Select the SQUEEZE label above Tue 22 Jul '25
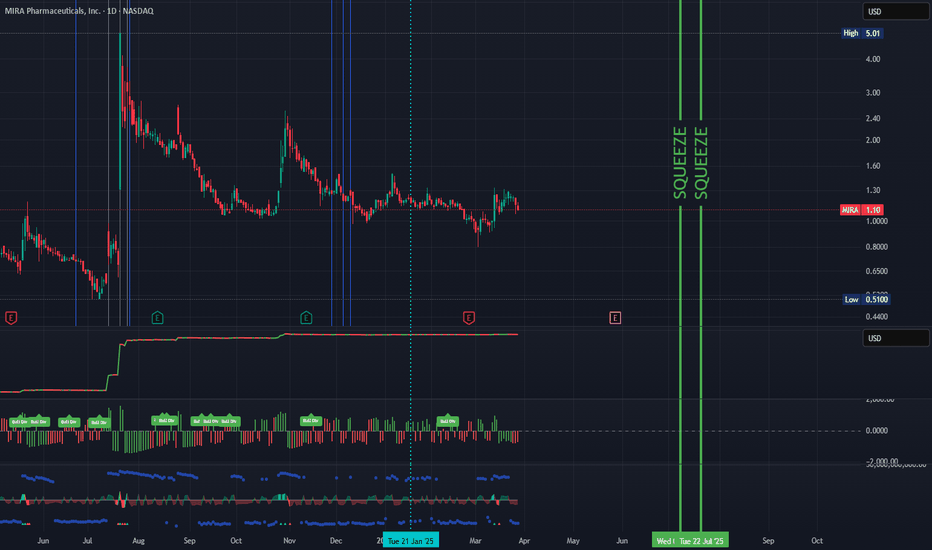 701,163
